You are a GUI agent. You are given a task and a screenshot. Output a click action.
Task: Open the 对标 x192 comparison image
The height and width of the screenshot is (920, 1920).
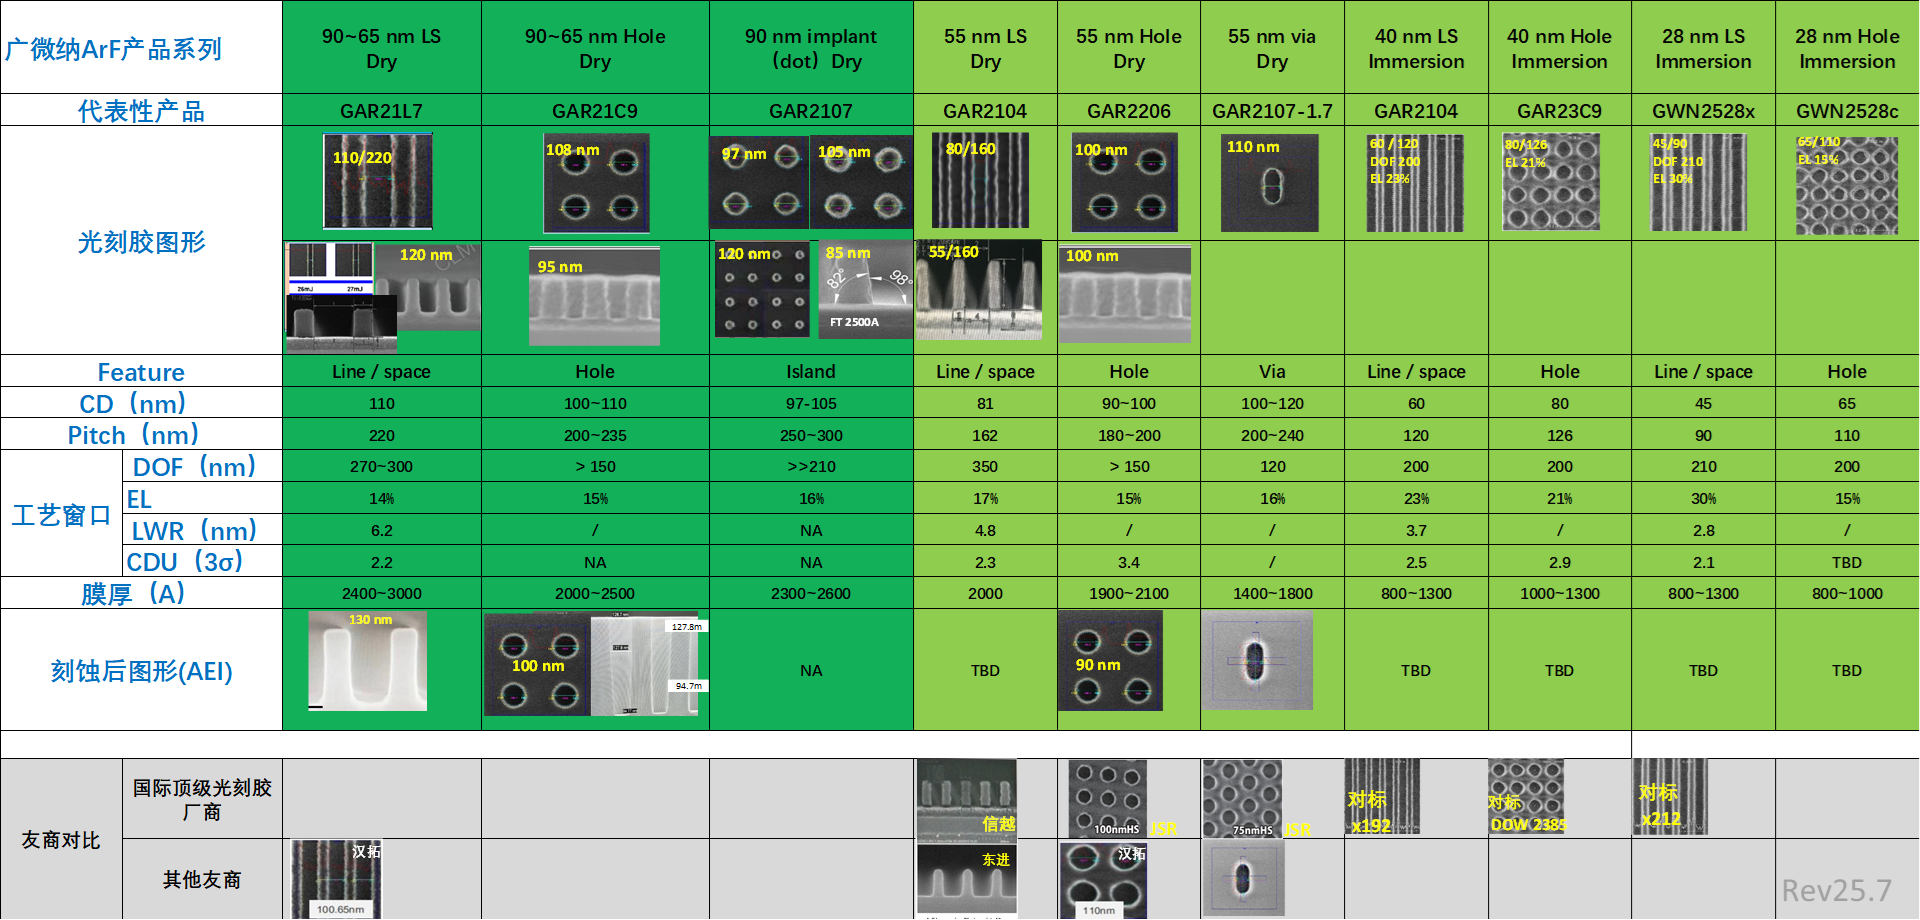pos(1382,797)
